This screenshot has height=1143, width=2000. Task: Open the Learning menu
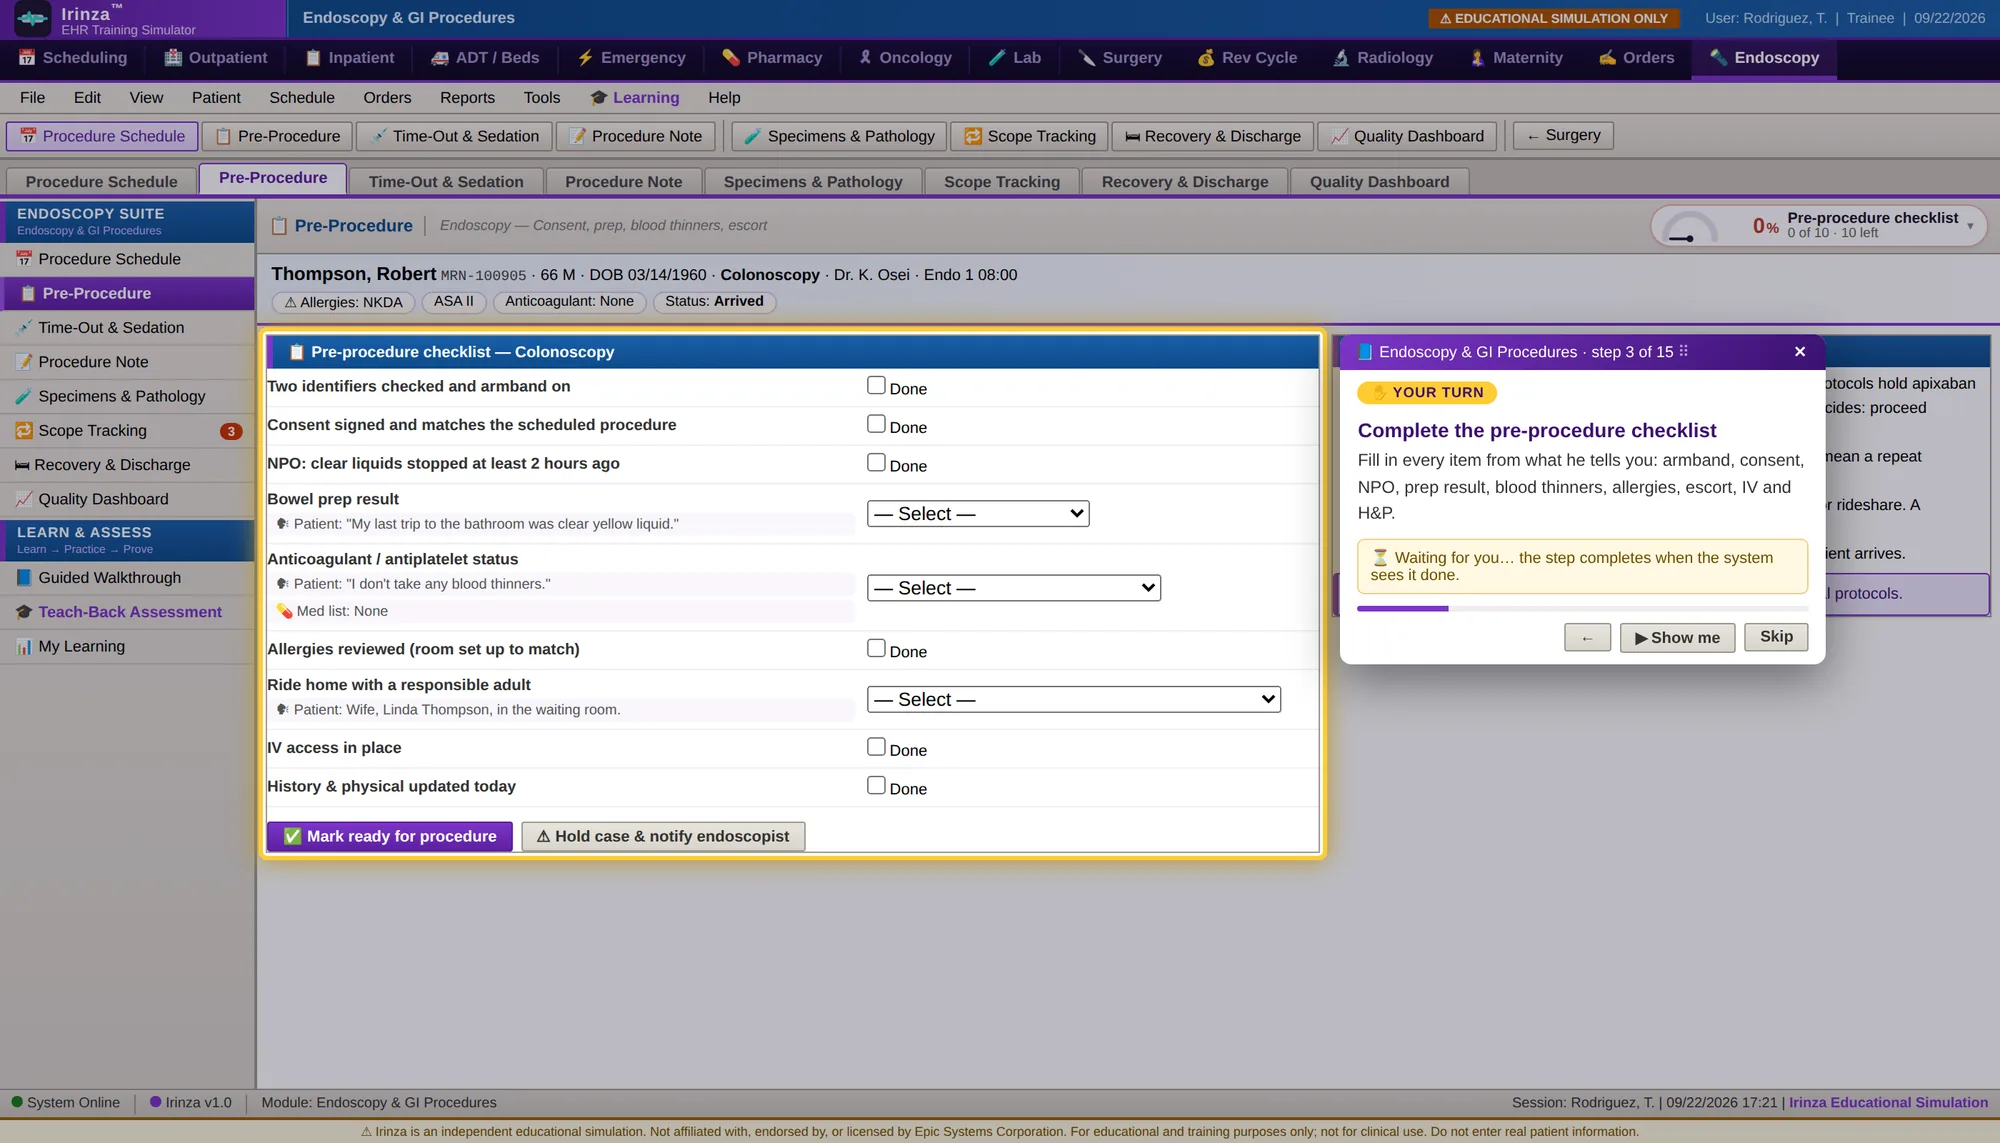click(634, 98)
